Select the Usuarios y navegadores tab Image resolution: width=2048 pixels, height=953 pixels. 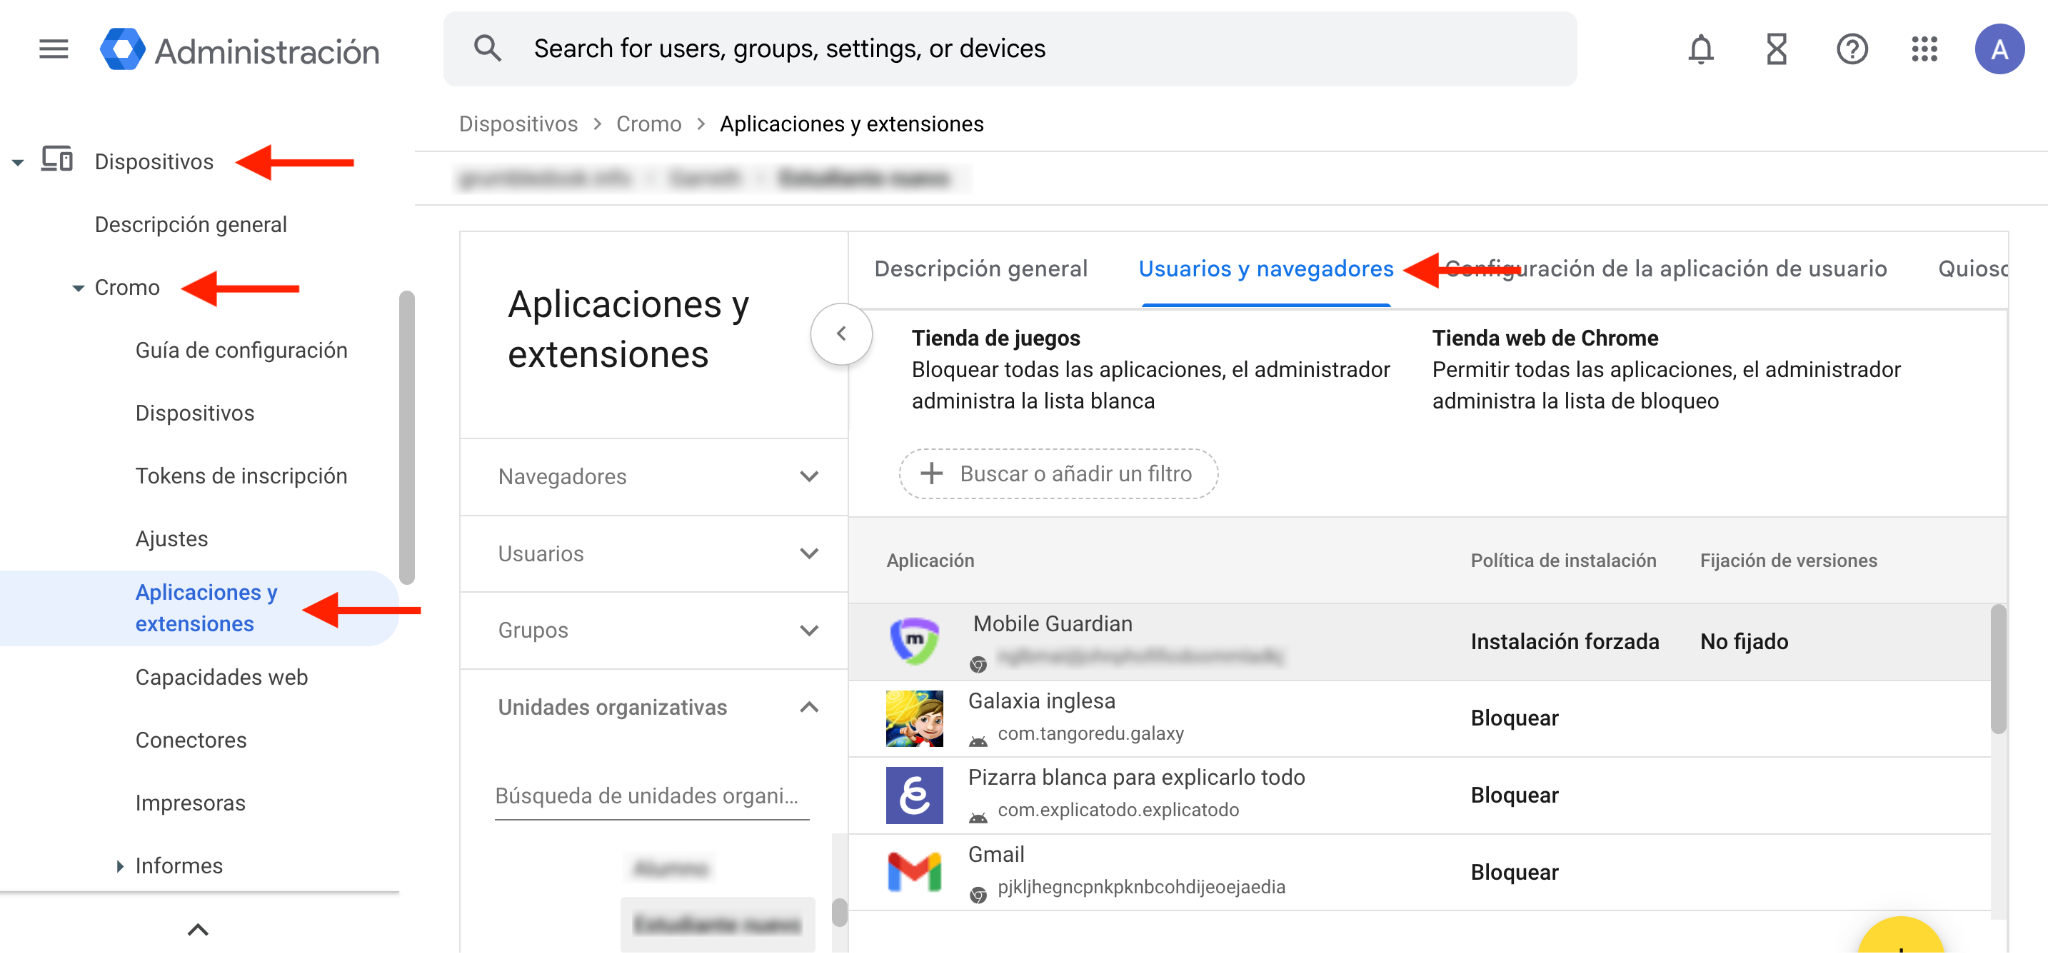tap(1265, 269)
